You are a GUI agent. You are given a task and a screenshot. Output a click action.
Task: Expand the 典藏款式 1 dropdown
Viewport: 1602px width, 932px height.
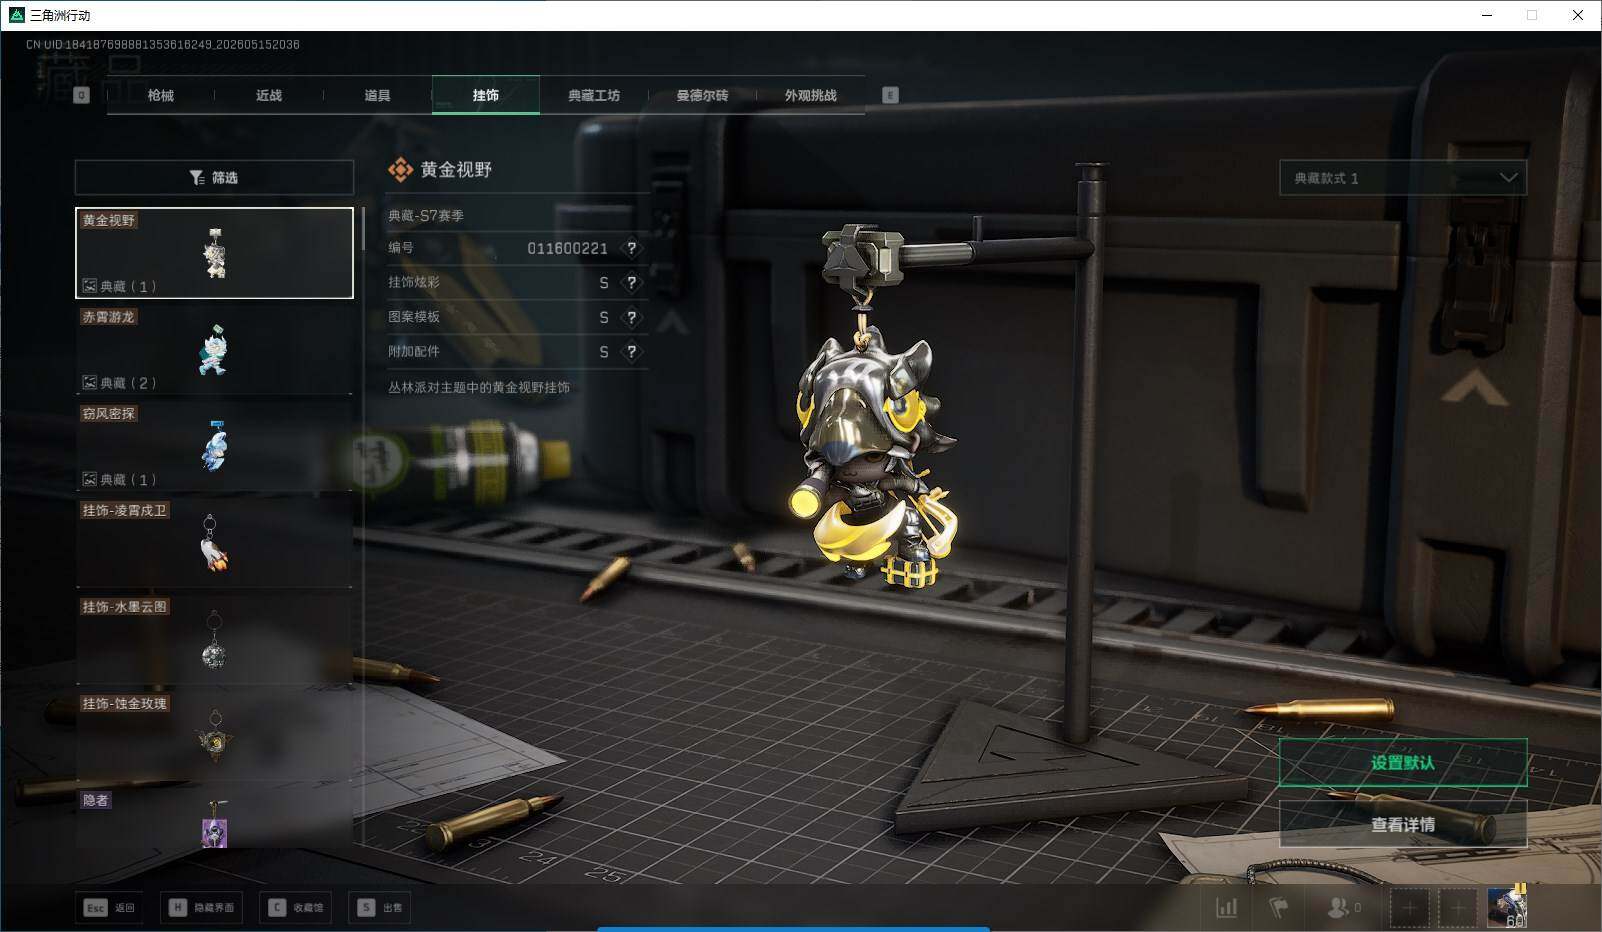(1403, 178)
